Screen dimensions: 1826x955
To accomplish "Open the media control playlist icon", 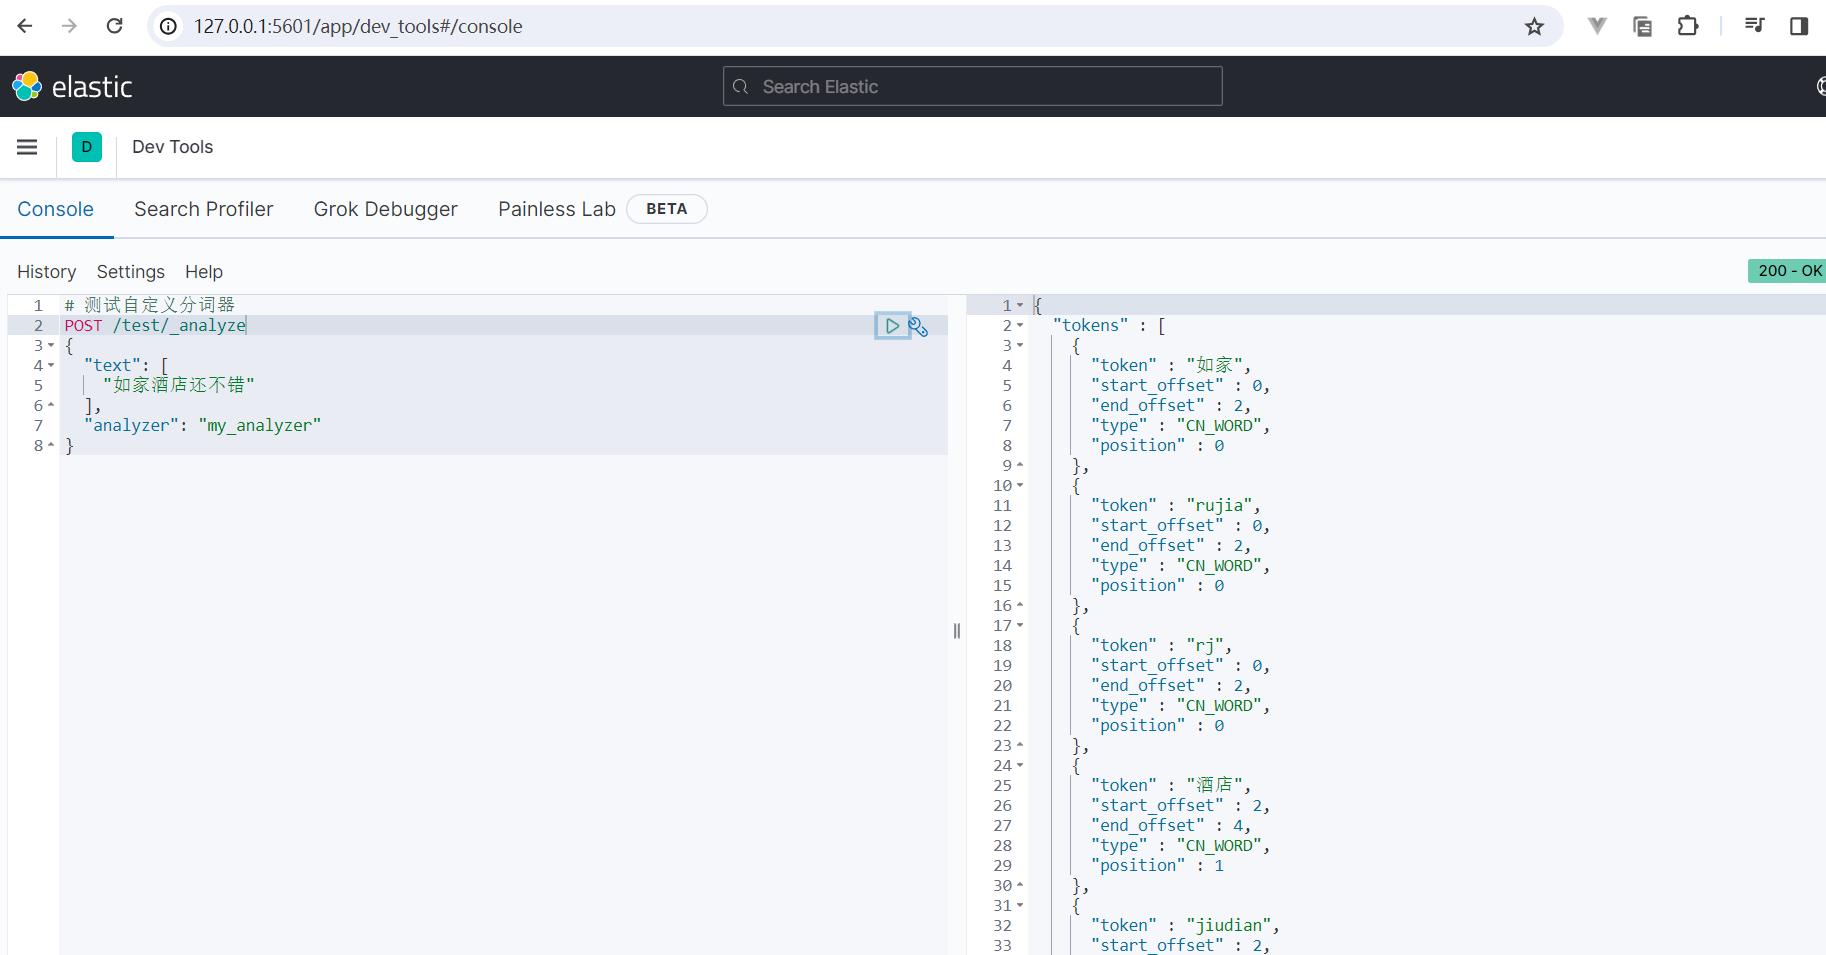I will [1754, 26].
